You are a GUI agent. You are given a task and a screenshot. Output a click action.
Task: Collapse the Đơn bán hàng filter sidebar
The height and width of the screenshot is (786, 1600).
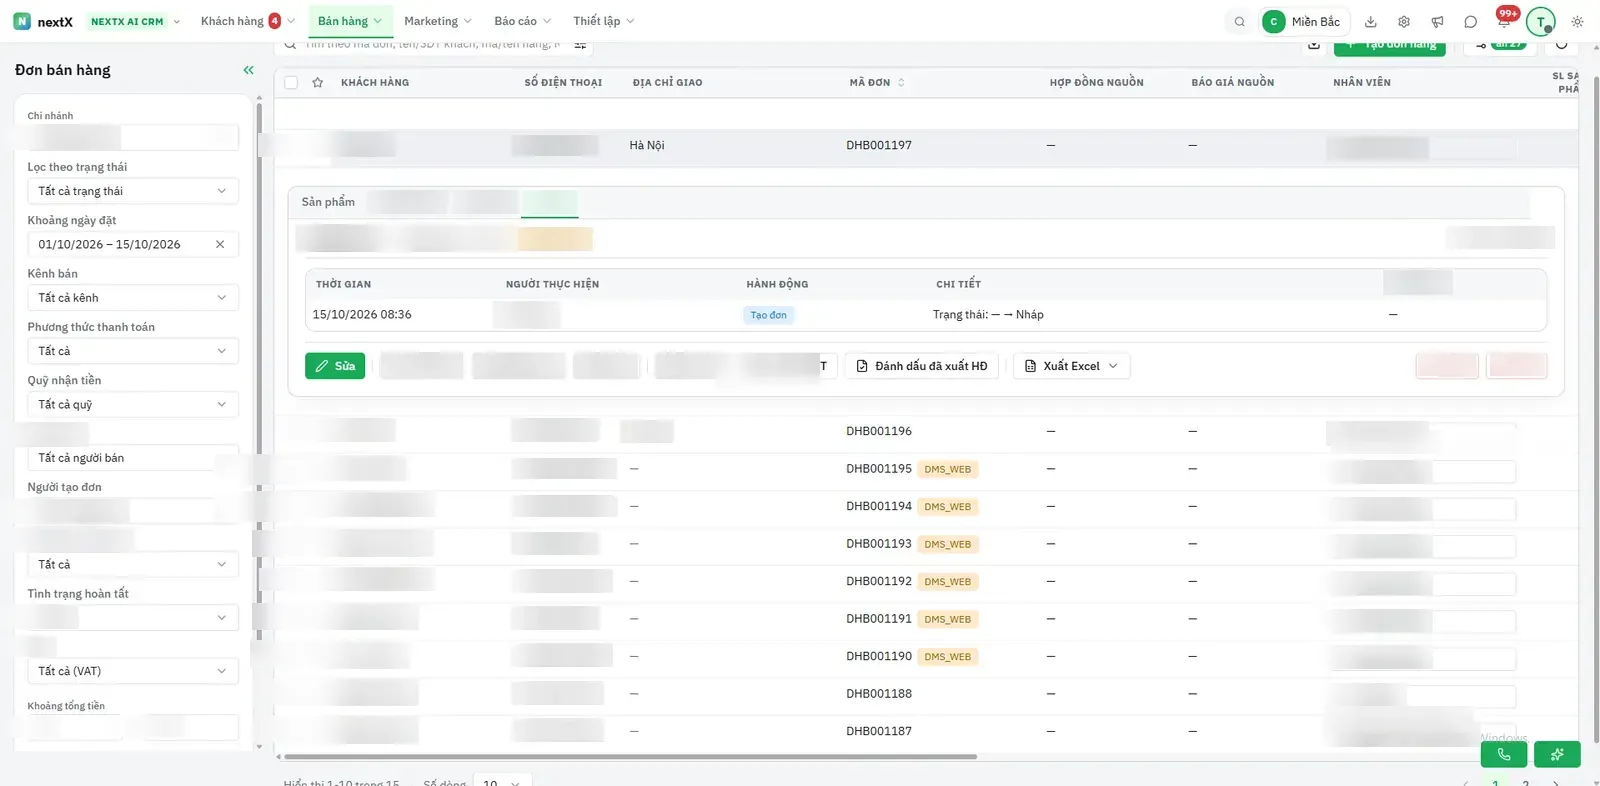point(248,70)
